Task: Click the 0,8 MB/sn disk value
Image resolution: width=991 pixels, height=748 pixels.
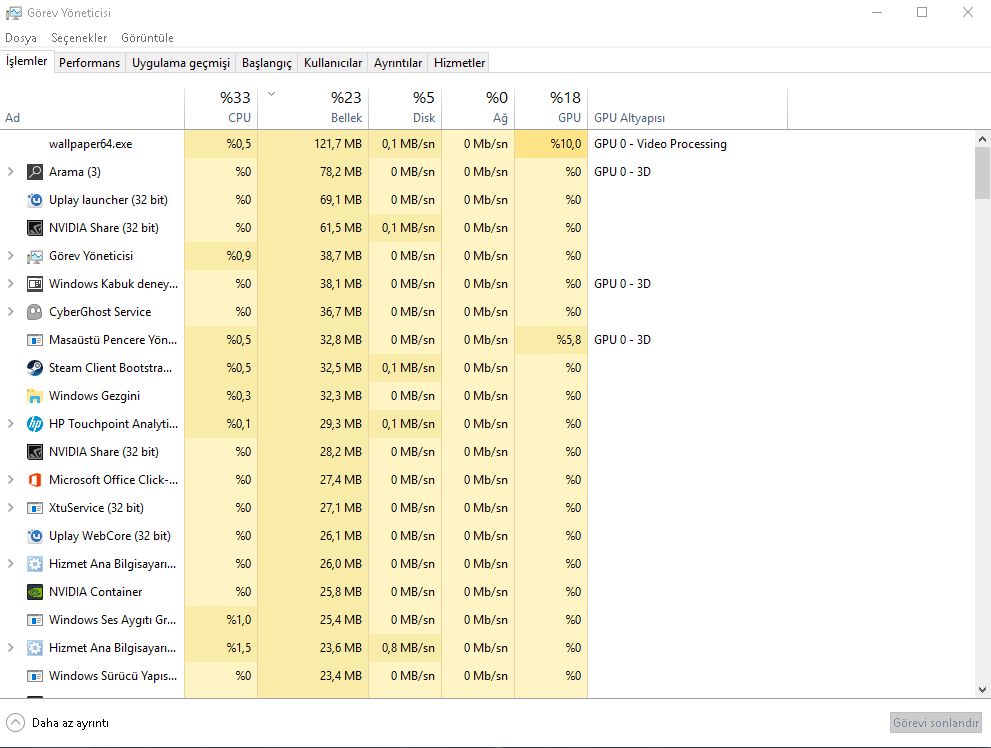Action: [x=408, y=648]
